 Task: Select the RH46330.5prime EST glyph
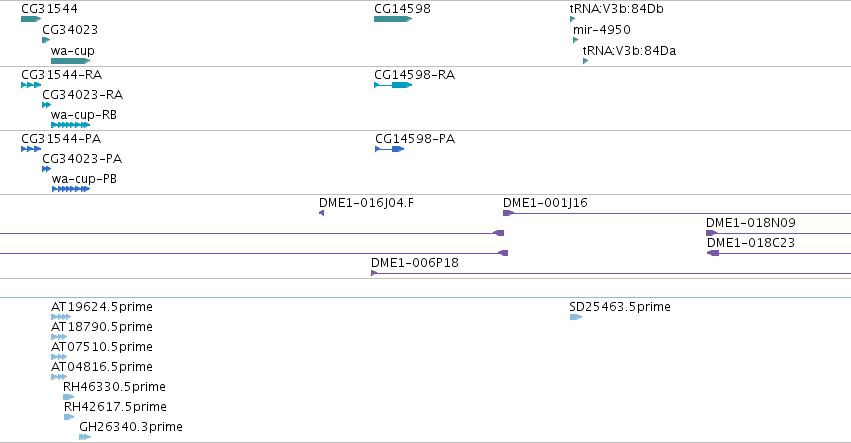68,397
